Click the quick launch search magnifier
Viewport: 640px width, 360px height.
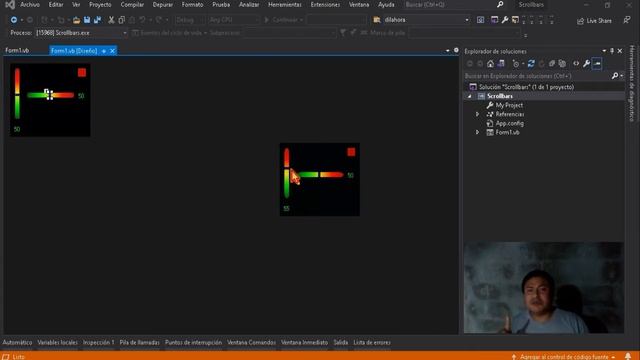click(x=500, y=4)
